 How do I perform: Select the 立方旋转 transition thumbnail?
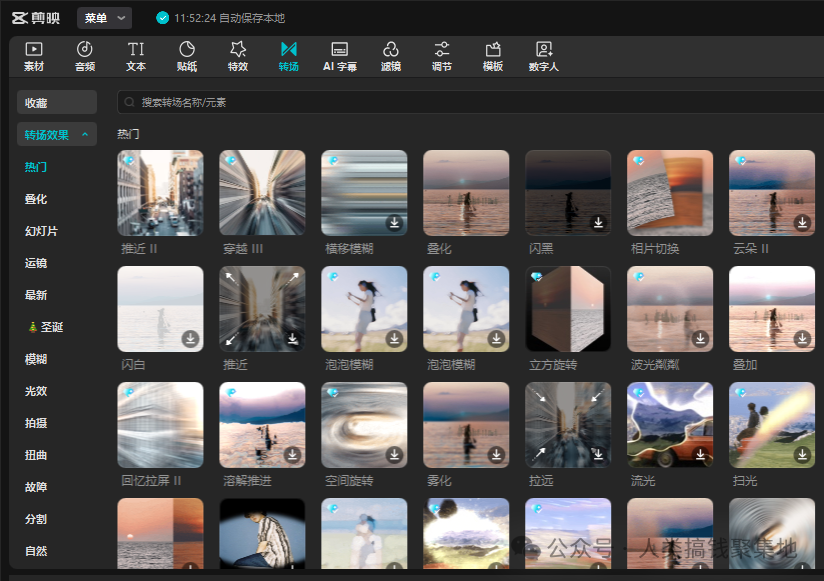pyautogui.click(x=568, y=309)
